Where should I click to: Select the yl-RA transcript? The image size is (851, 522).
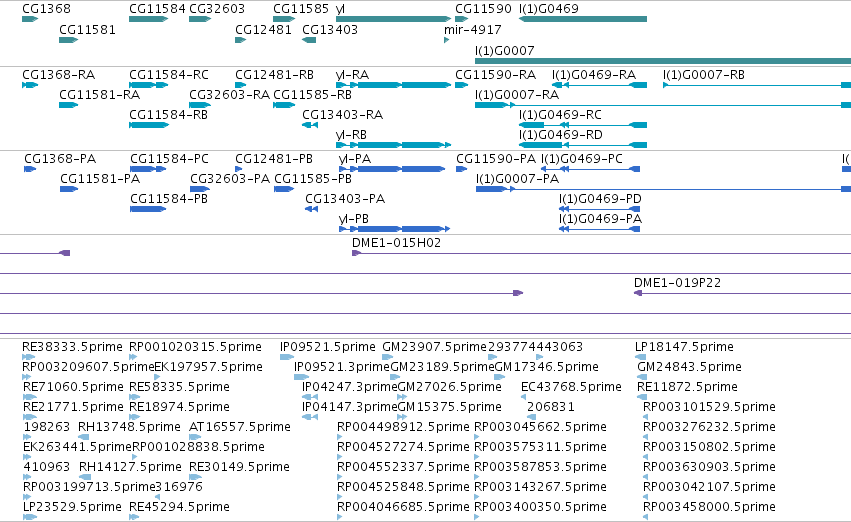coord(393,85)
